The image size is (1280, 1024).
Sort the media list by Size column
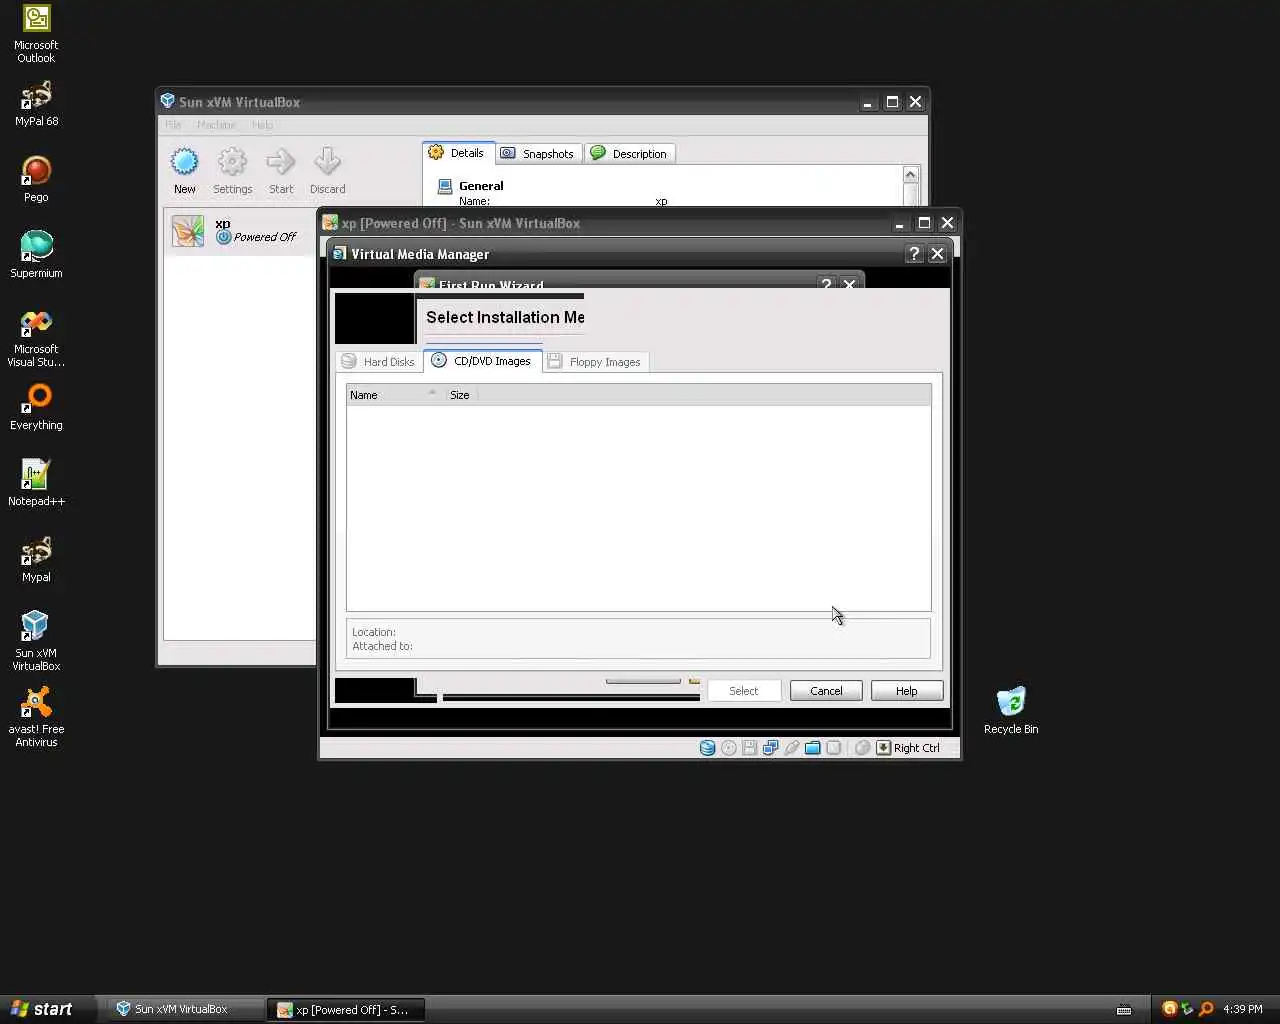(460, 395)
